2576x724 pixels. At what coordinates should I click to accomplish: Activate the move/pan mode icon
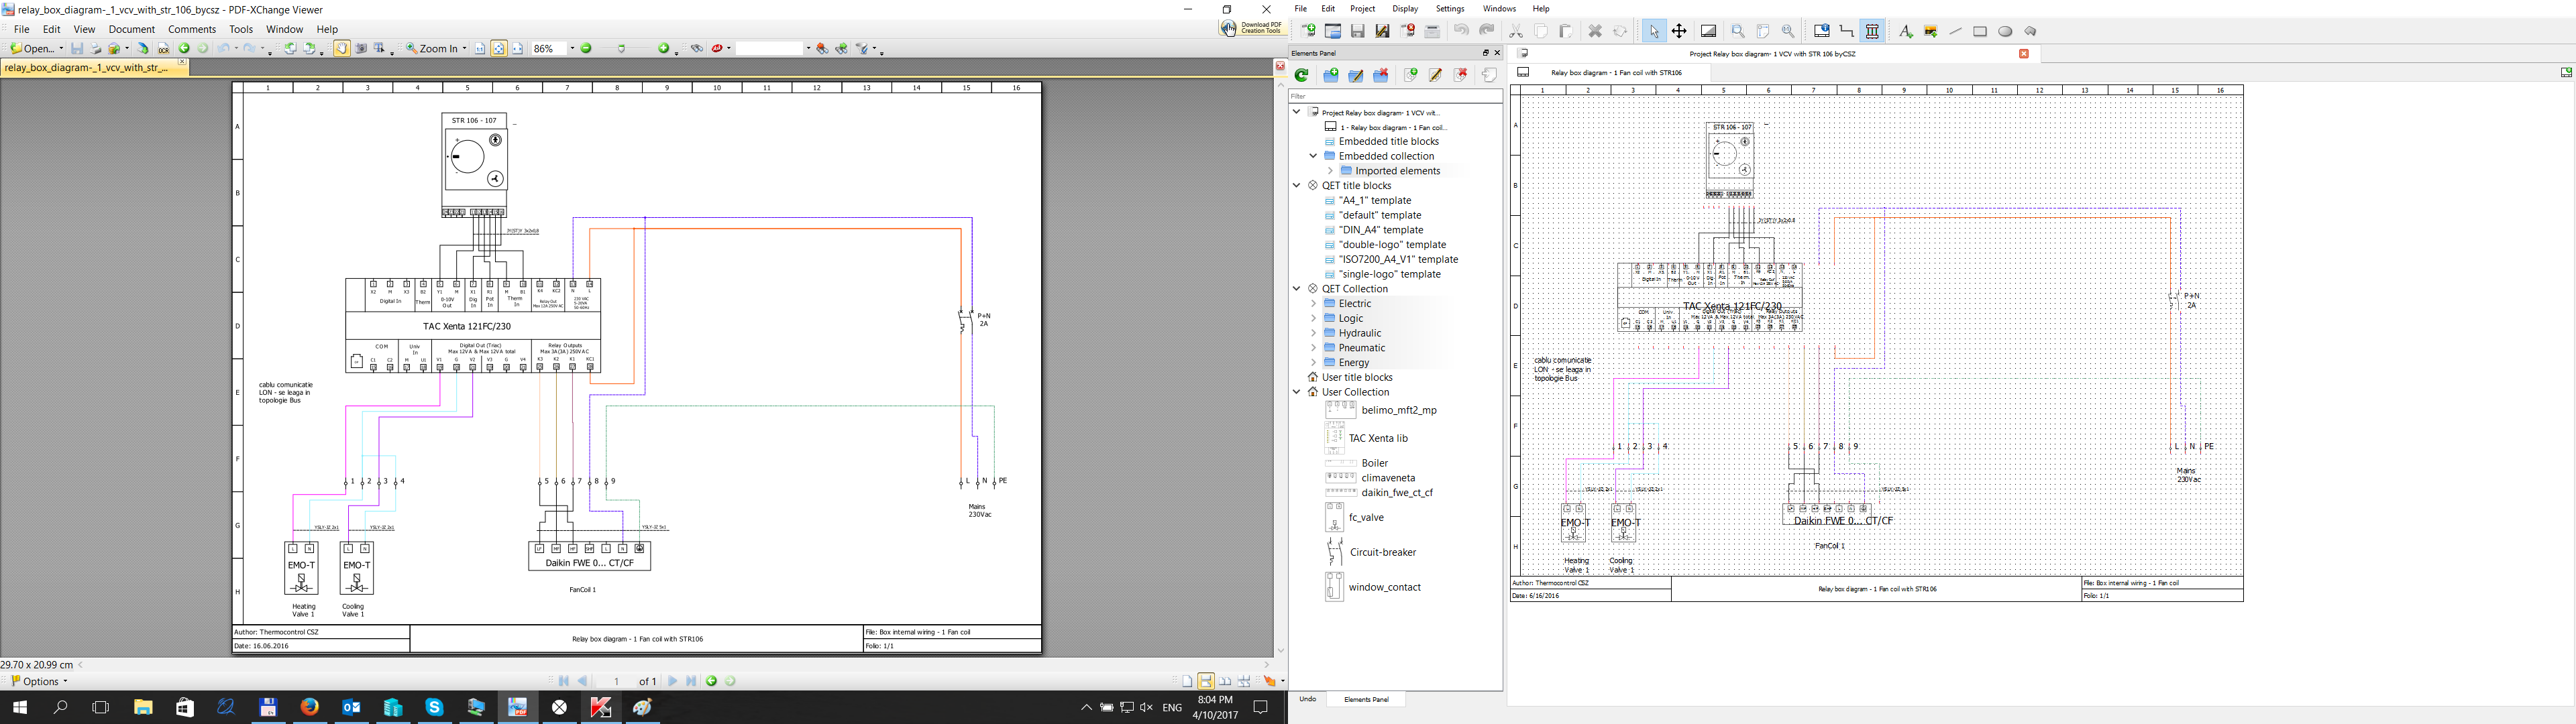pos(1679,31)
